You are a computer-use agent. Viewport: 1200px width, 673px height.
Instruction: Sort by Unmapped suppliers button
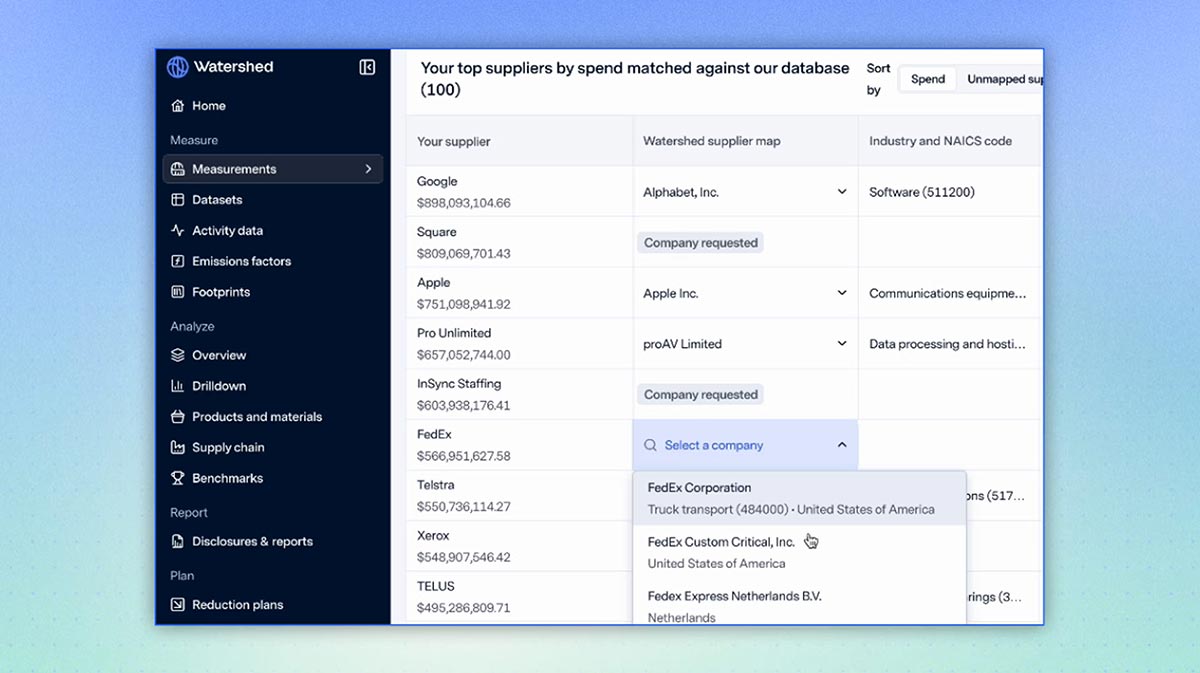click(1001, 79)
